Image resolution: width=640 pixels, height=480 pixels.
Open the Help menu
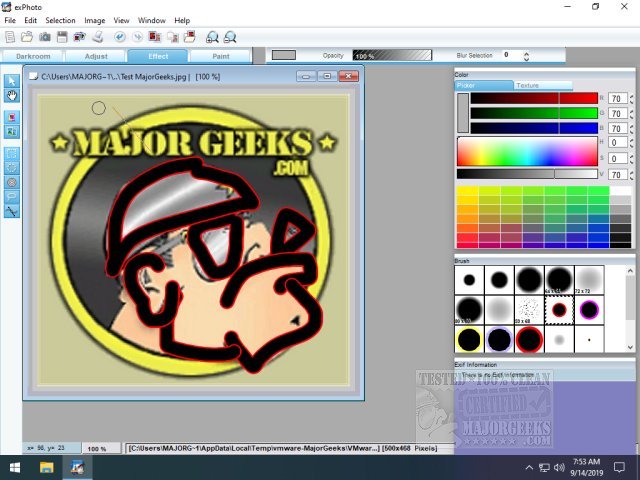click(182, 20)
